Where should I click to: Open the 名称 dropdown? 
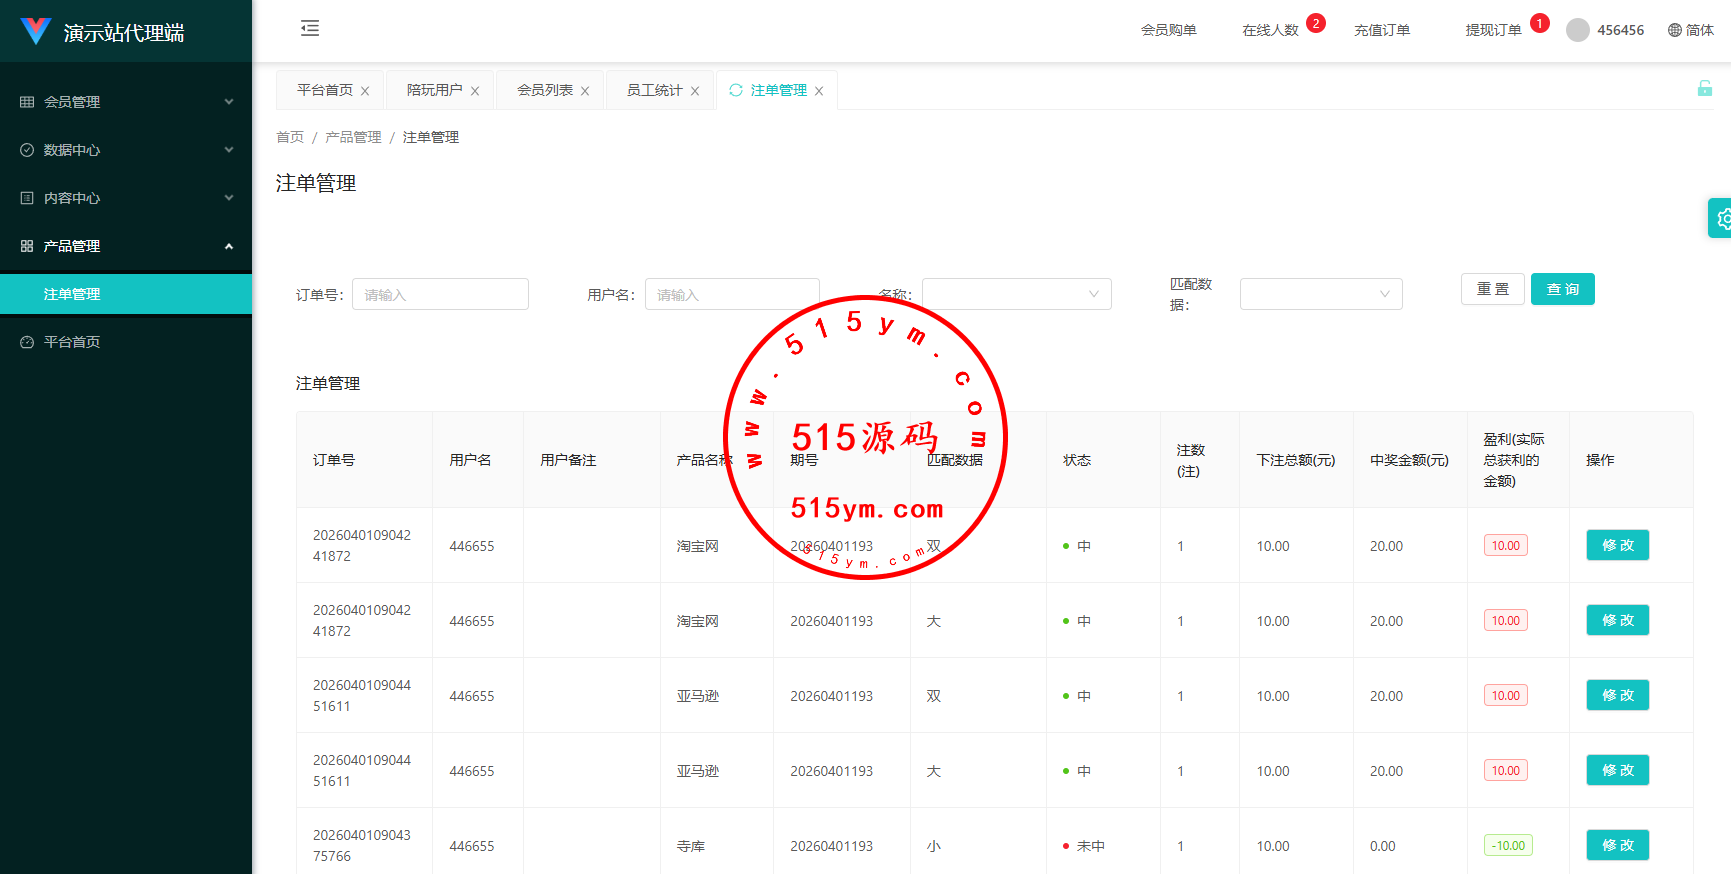pyautogui.click(x=1016, y=294)
